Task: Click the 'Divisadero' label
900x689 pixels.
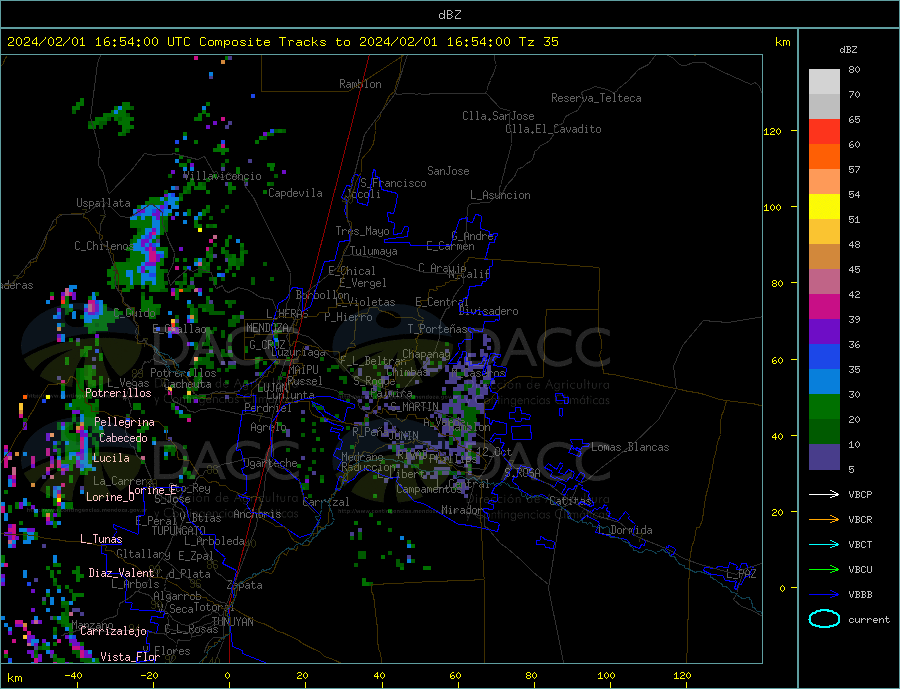Action: coord(488,311)
